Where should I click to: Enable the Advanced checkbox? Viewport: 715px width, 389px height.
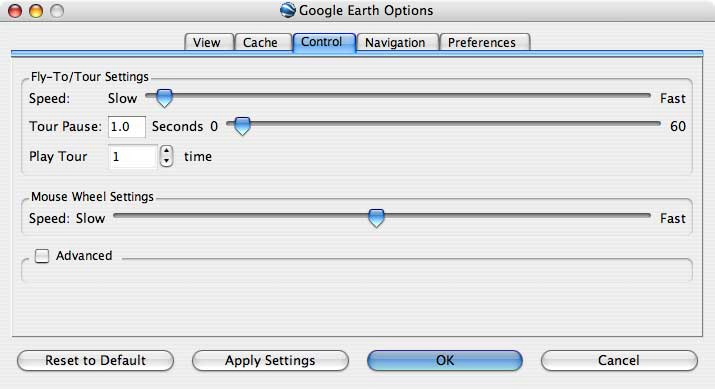point(42,255)
